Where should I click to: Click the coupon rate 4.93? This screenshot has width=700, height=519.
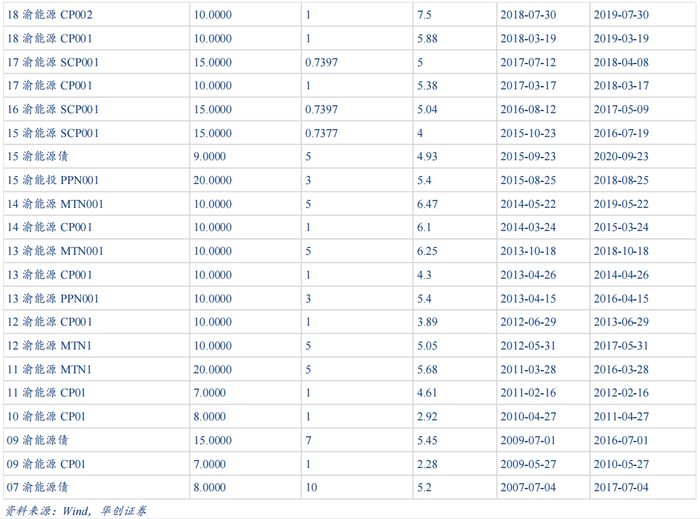(x=427, y=156)
